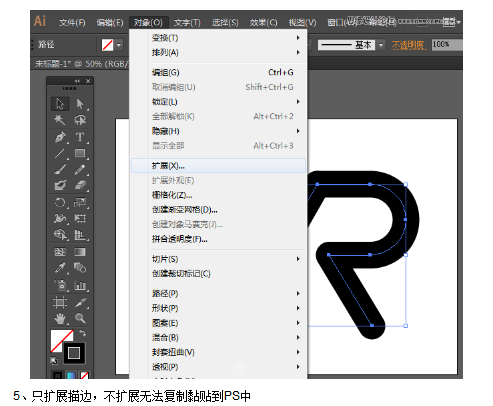Open the 效果(C) menu
The image size is (493, 406).
coord(264,23)
